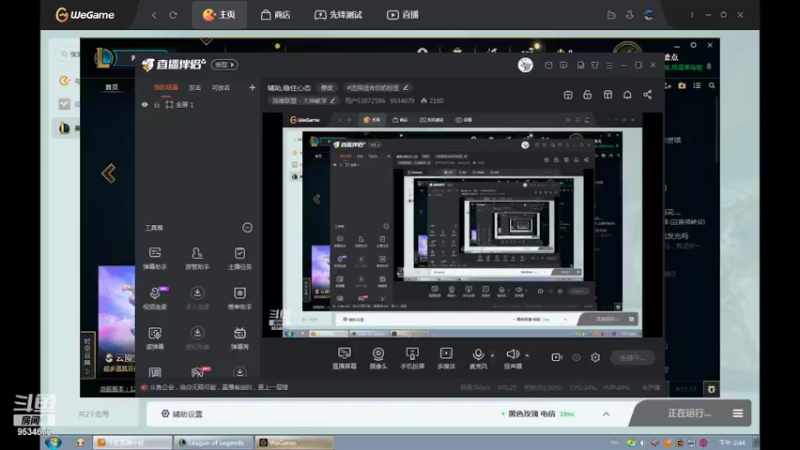Image resolution: width=800 pixels, height=450 pixels.
Task: Expand the microphone options arrow
Action: click(492, 355)
